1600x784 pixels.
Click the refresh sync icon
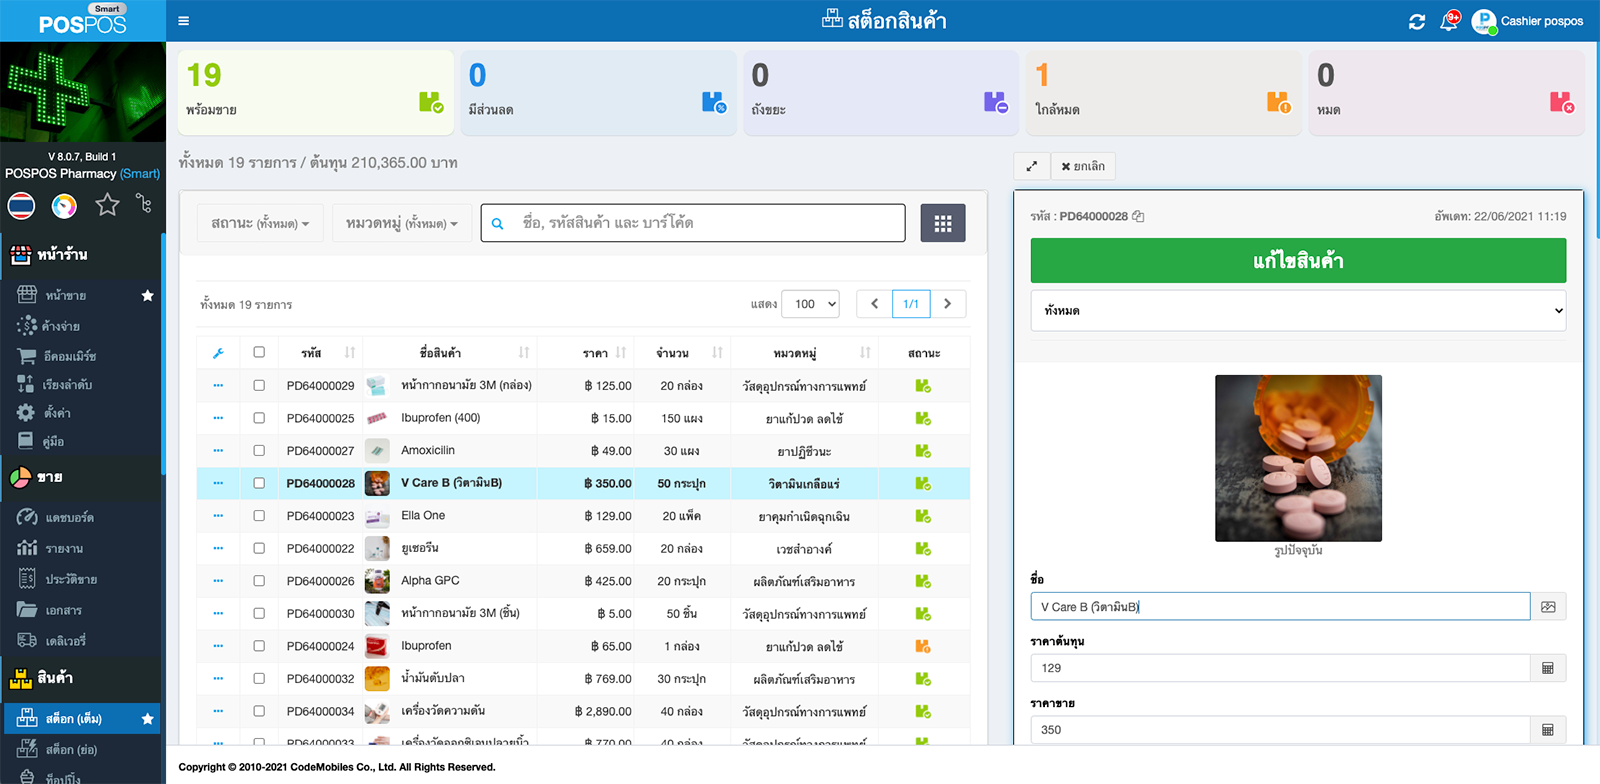coord(1417,21)
